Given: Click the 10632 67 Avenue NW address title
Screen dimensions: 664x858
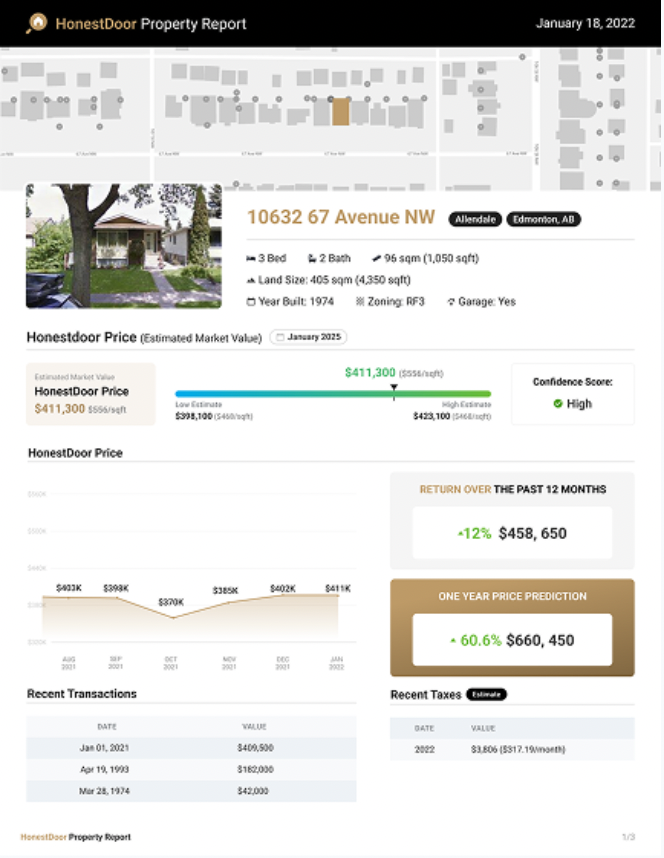Looking at the screenshot, I should pos(341,217).
